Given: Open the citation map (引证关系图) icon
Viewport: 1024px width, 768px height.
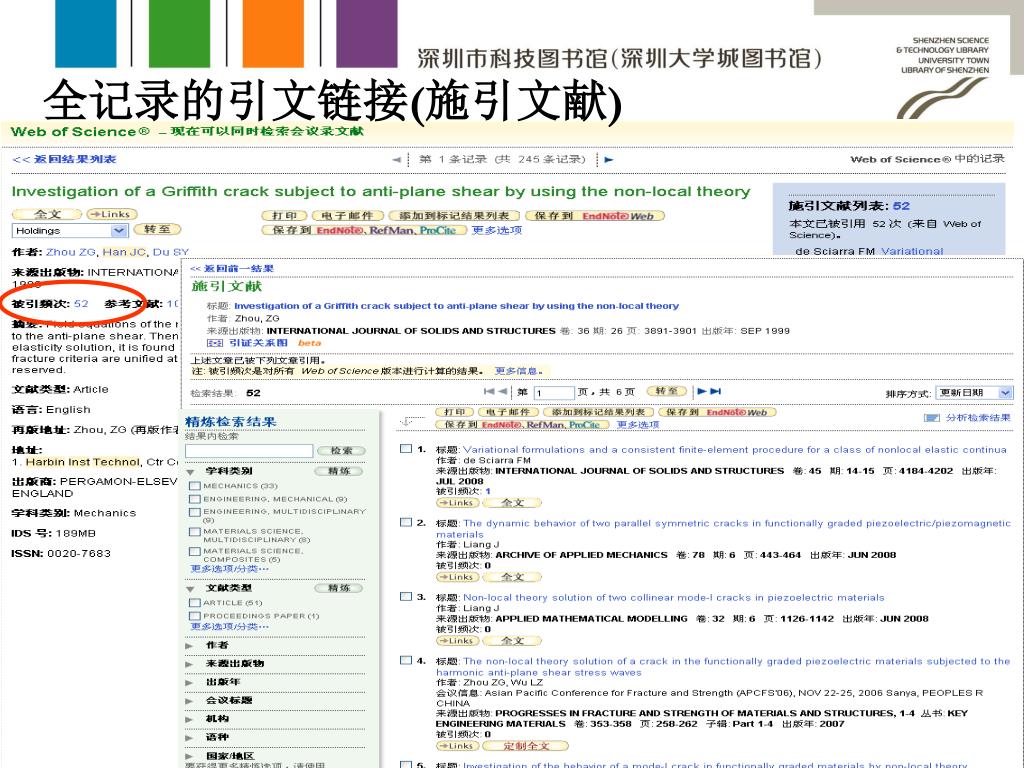Looking at the screenshot, I should 213,343.
